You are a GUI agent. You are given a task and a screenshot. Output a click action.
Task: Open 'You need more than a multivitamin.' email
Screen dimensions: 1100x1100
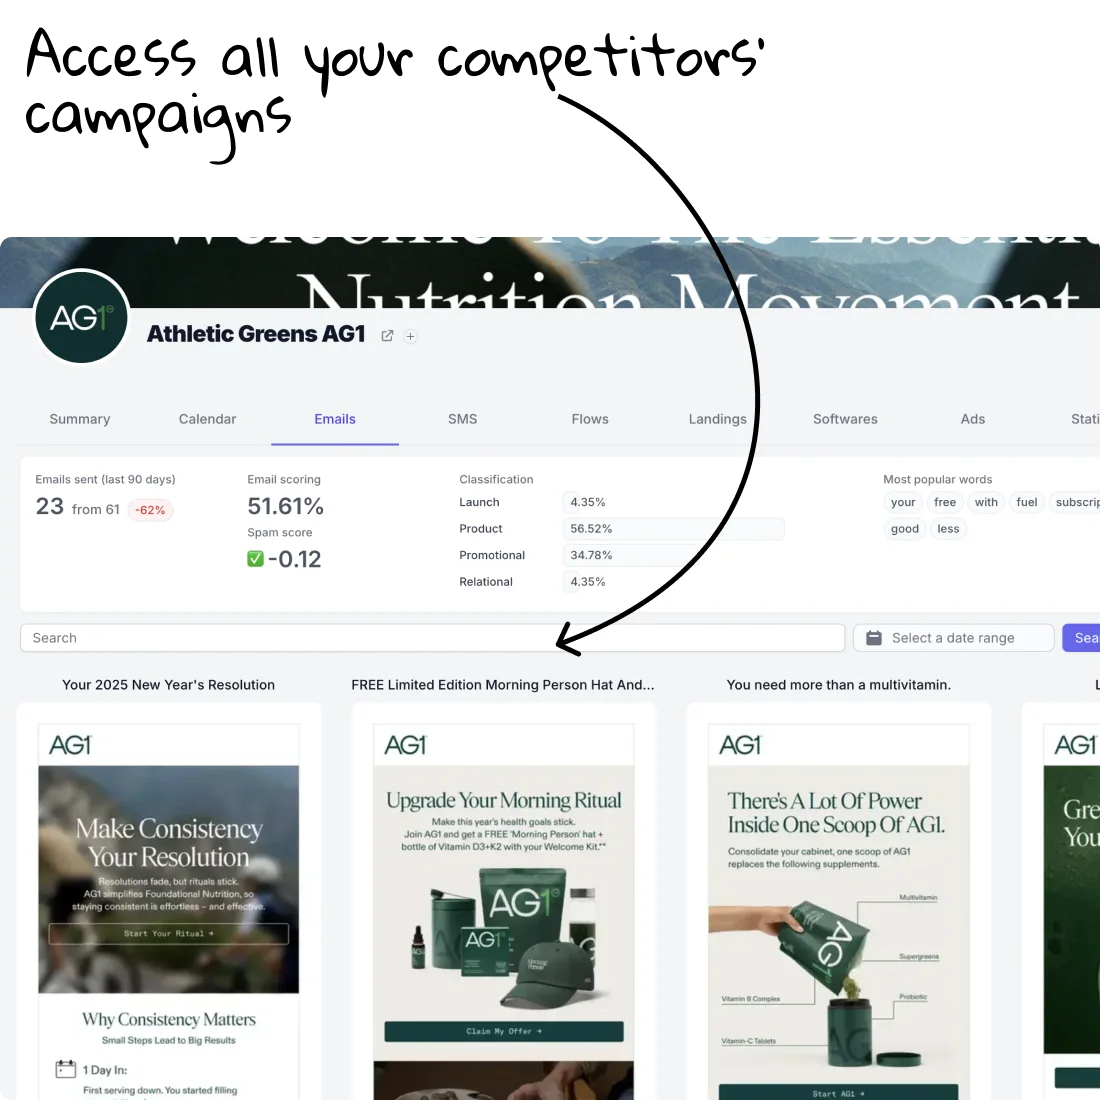(839, 685)
